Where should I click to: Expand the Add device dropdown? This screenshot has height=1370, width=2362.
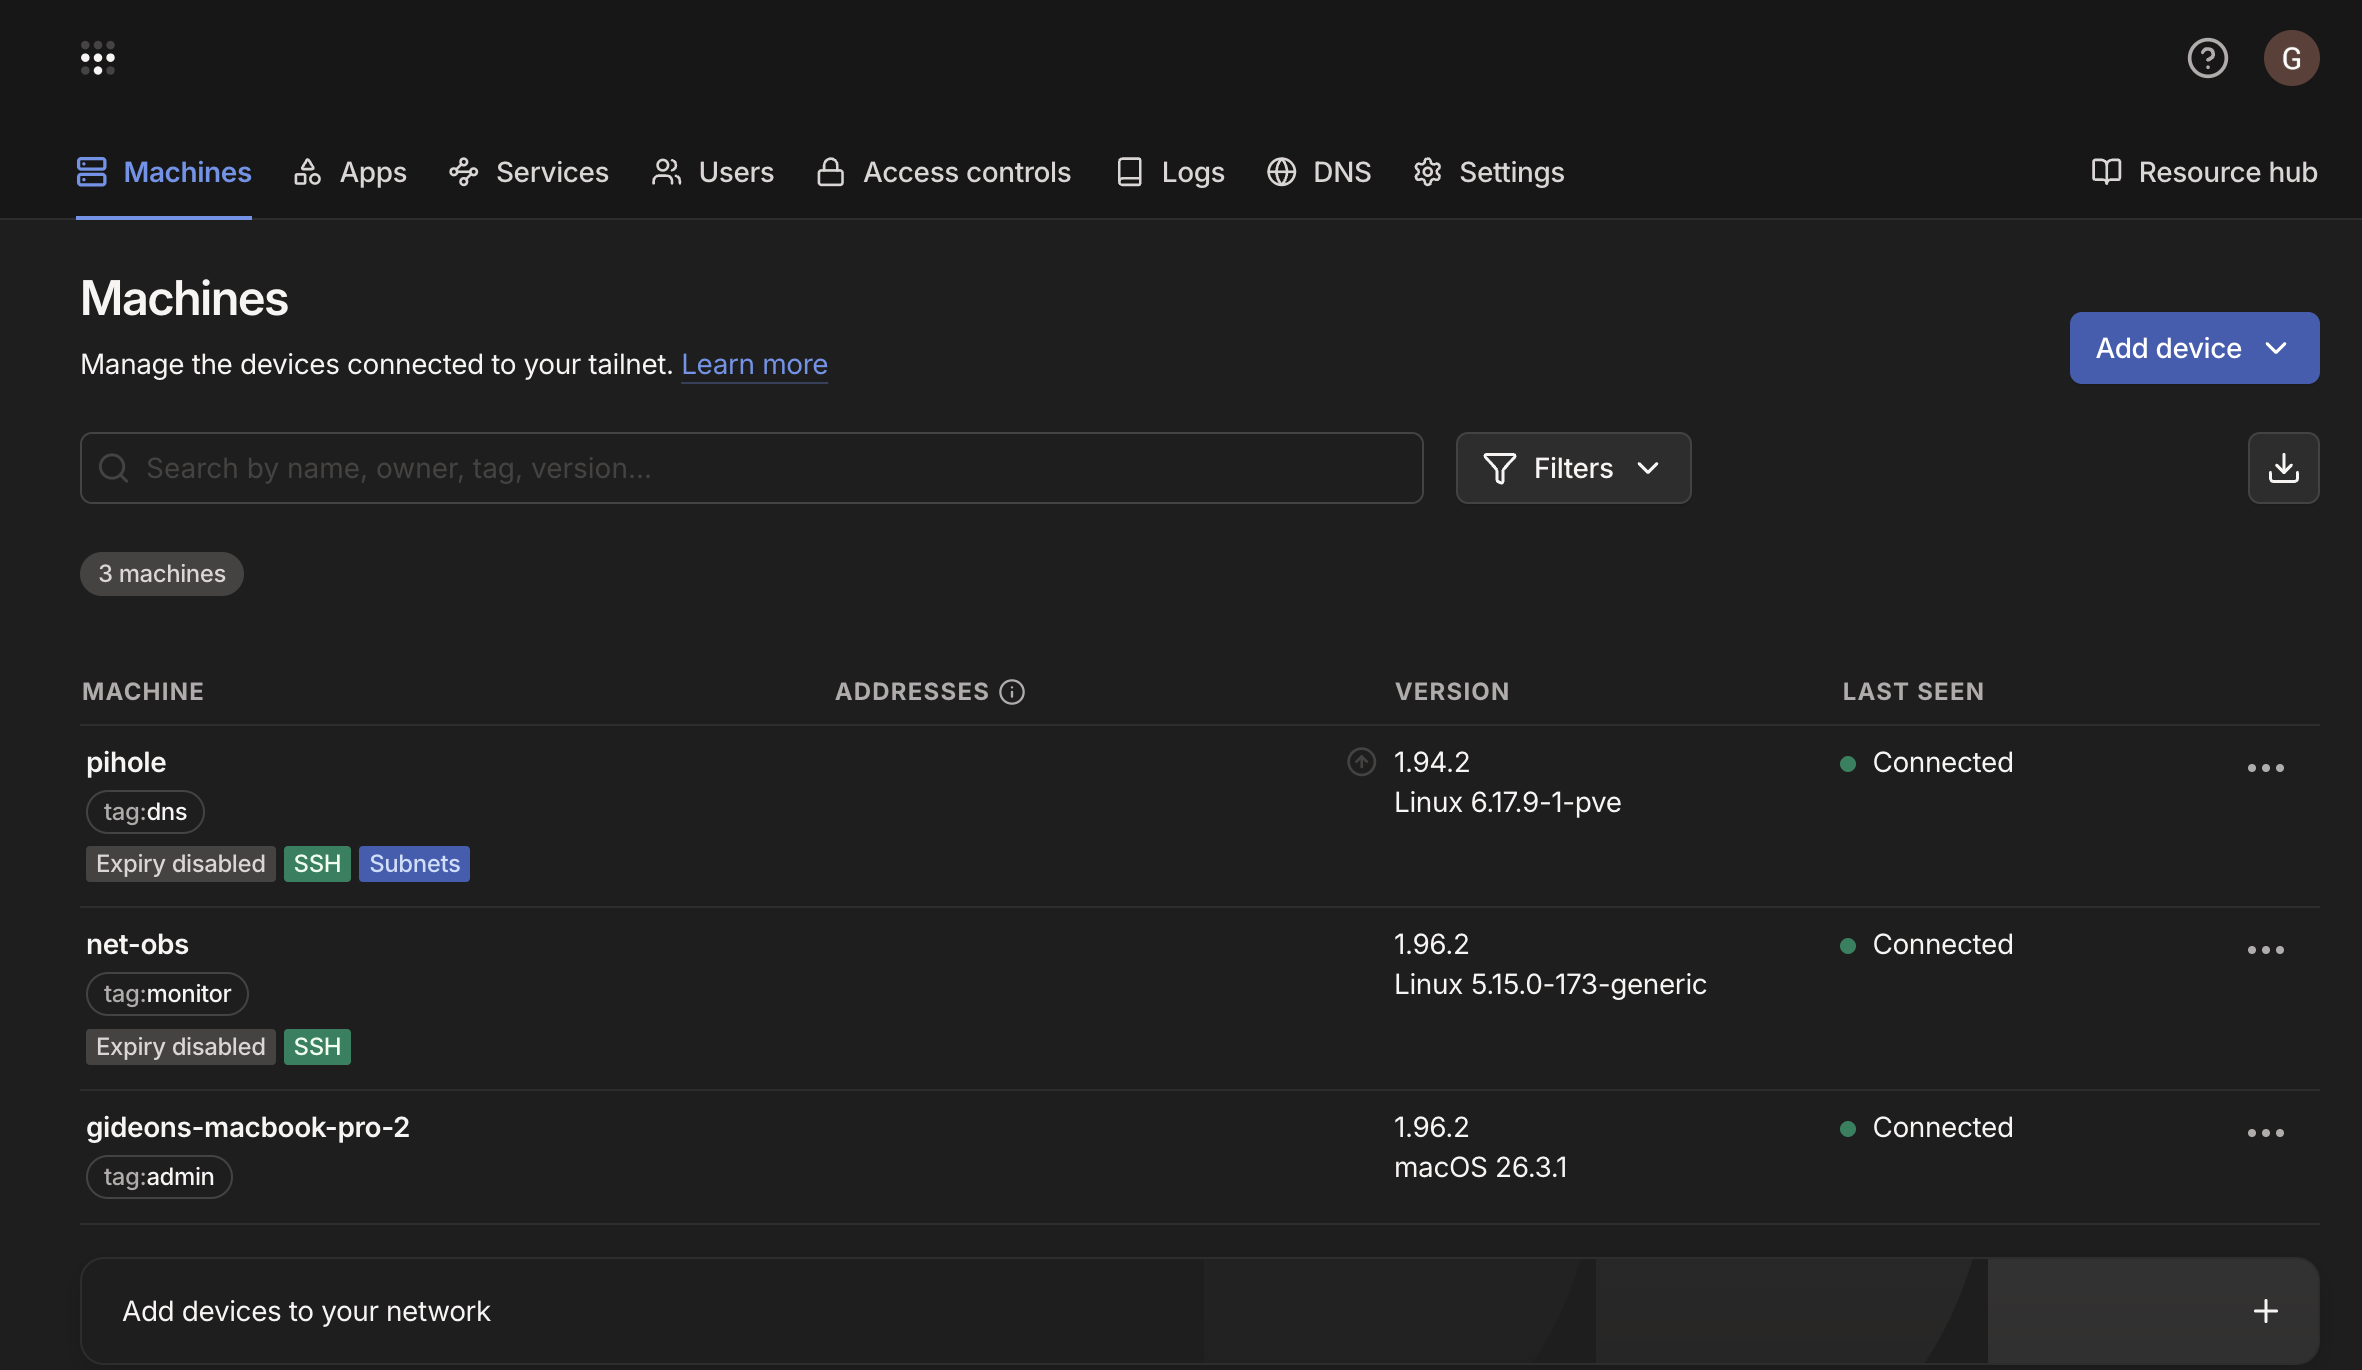[x=2194, y=348]
